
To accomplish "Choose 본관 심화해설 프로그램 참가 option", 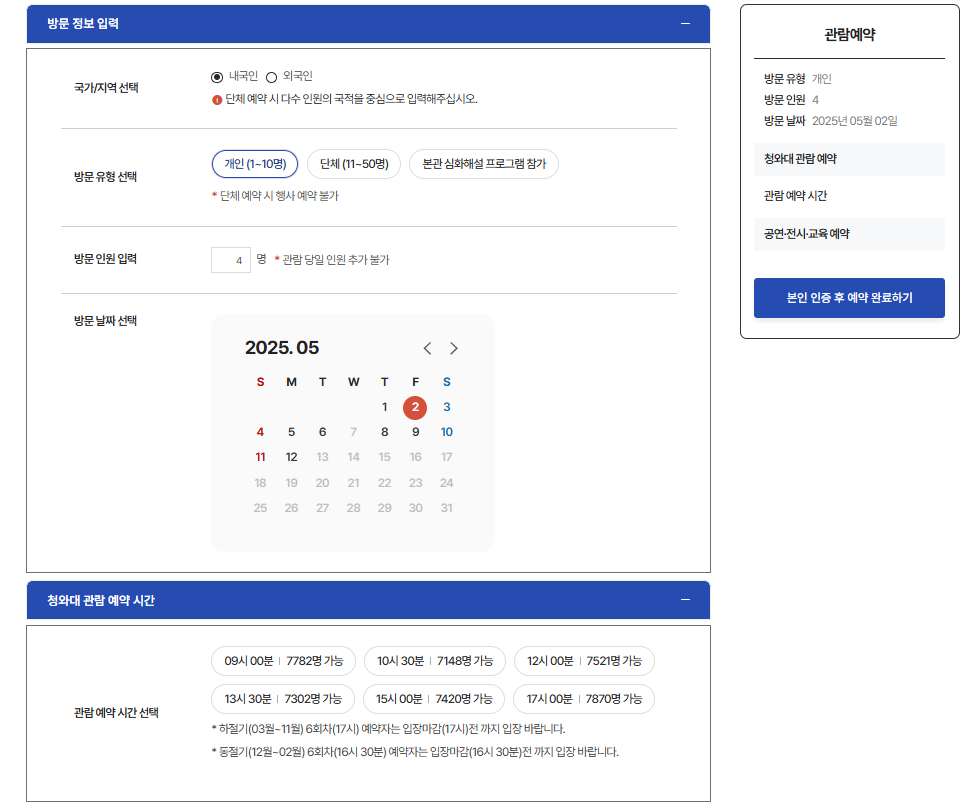I will tap(484, 164).
